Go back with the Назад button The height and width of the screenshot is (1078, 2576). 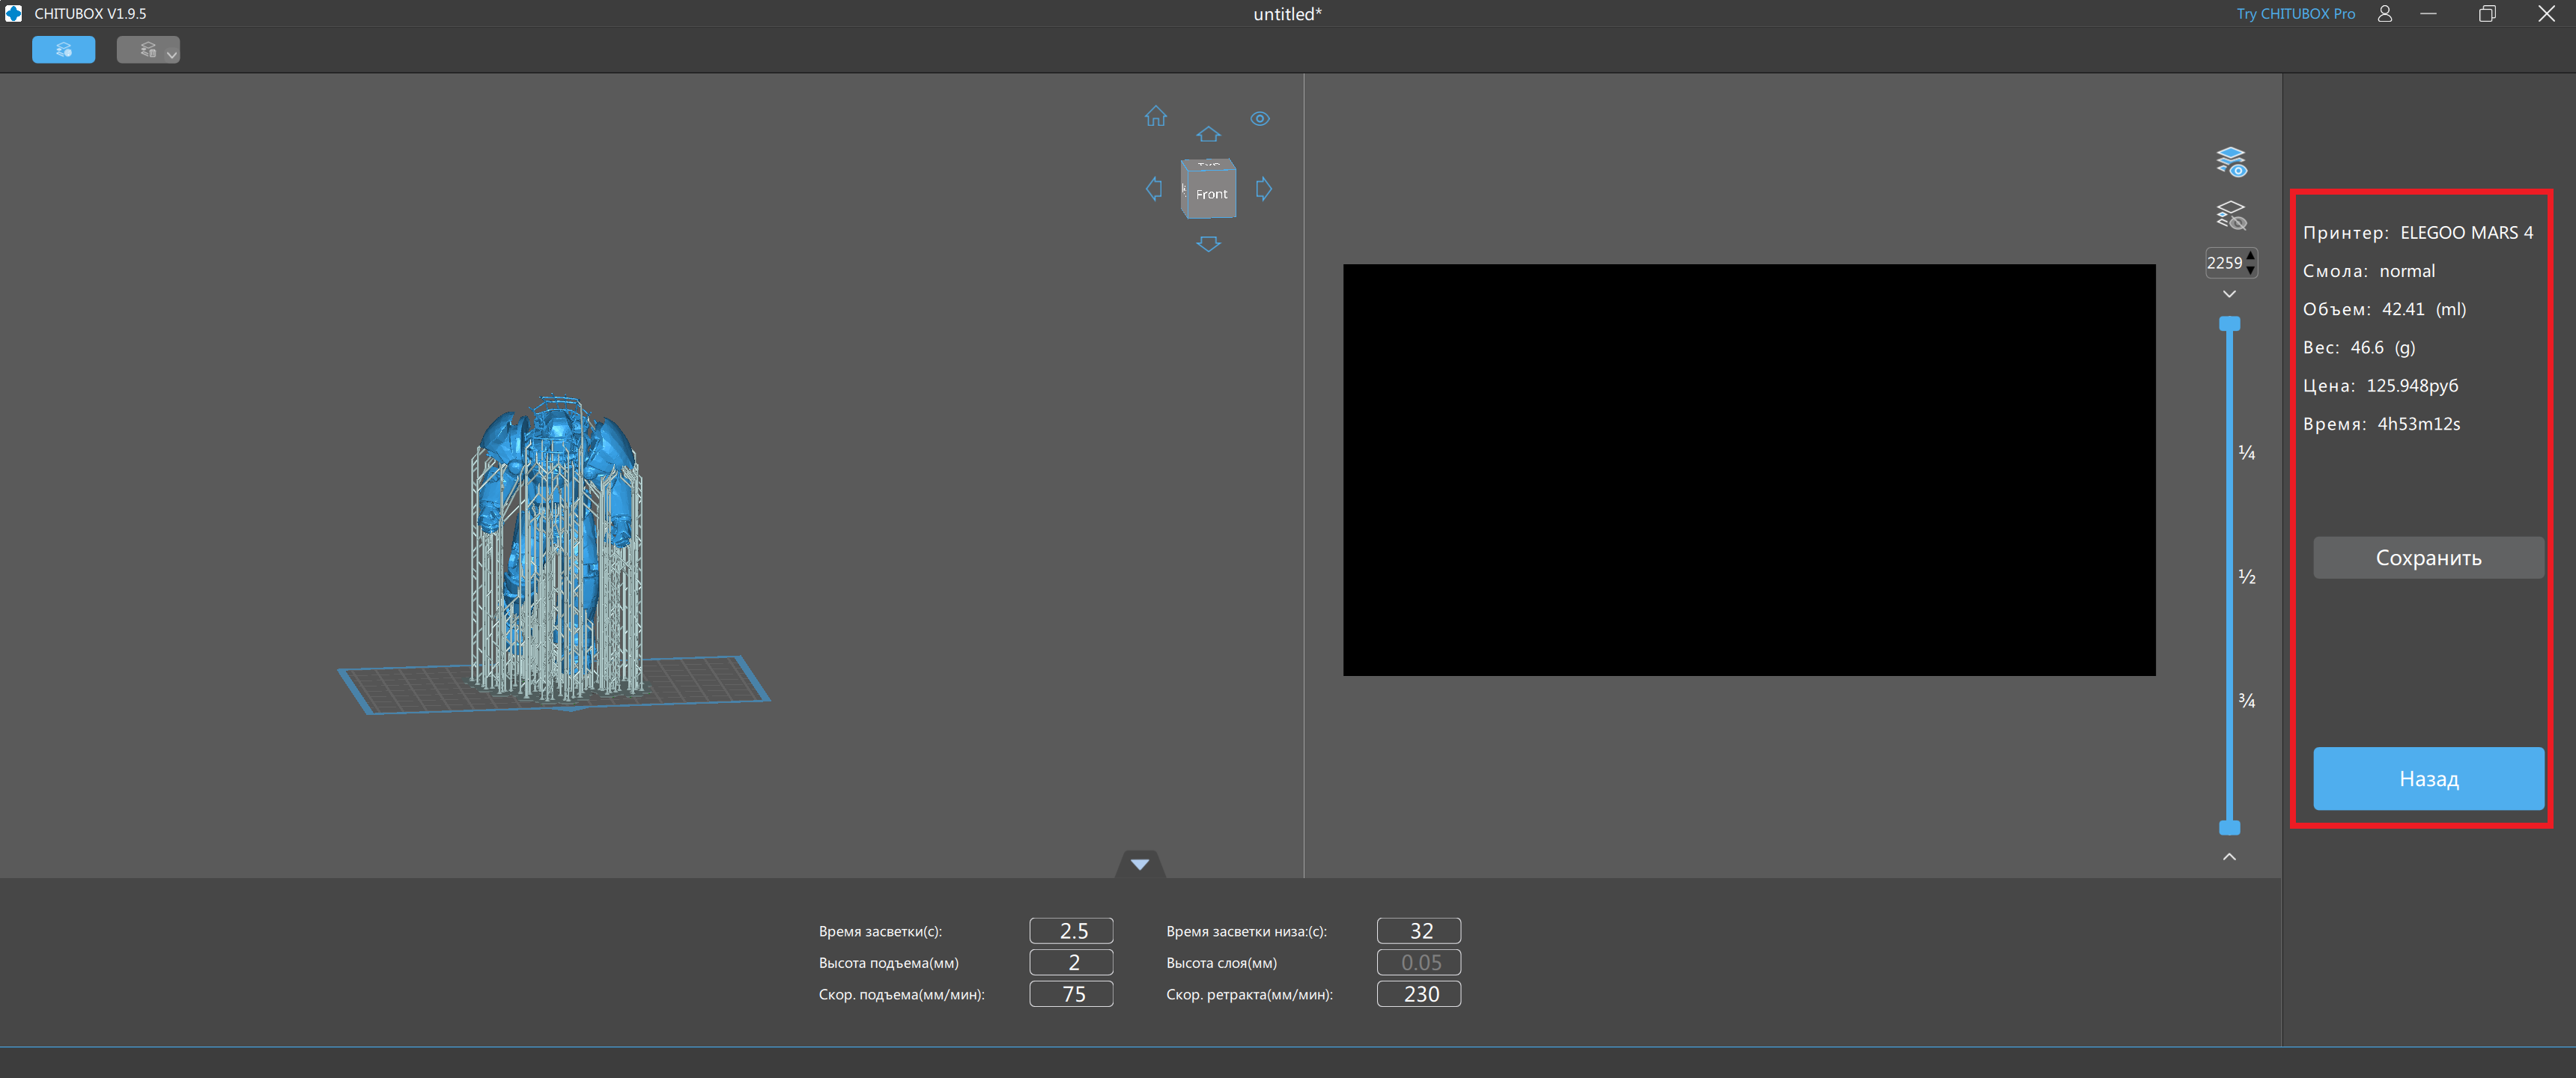coord(2428,779)
